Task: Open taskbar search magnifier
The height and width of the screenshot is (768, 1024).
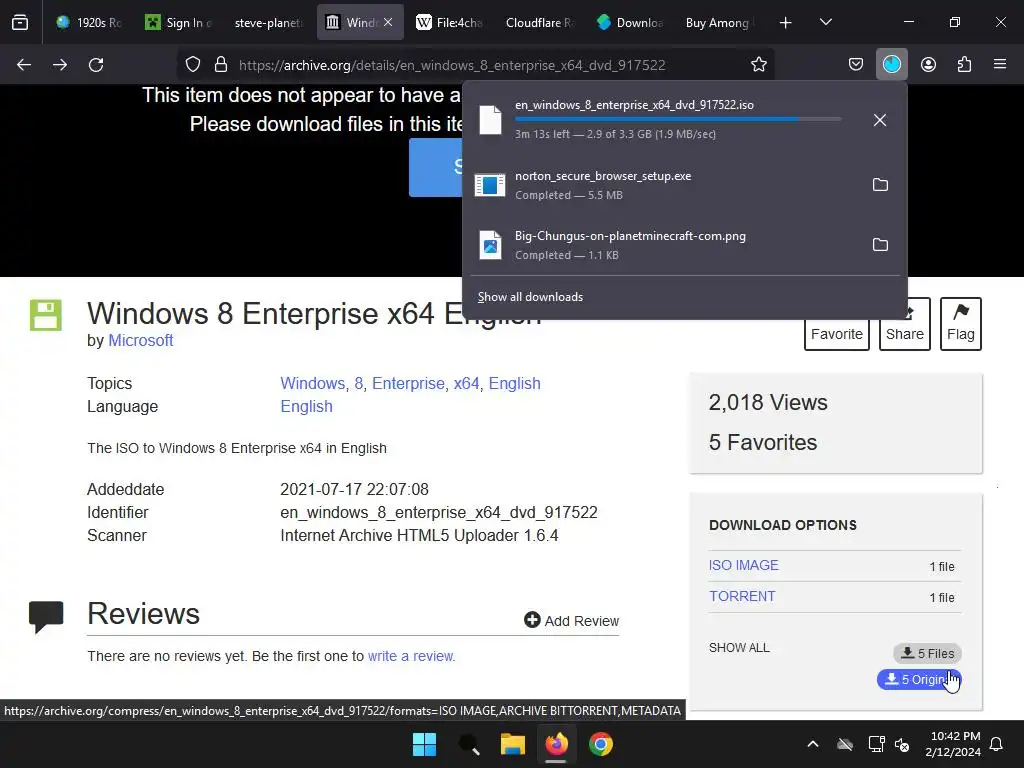Action: 468,744
